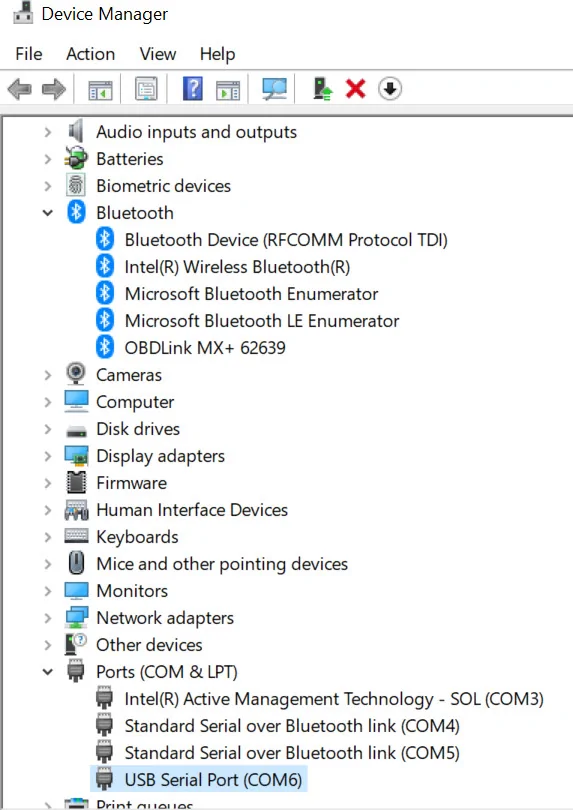Click the Disable device down-arrow icon
Image resolution: width=573 pixels, height=810 pixels.
click(390, 89)
